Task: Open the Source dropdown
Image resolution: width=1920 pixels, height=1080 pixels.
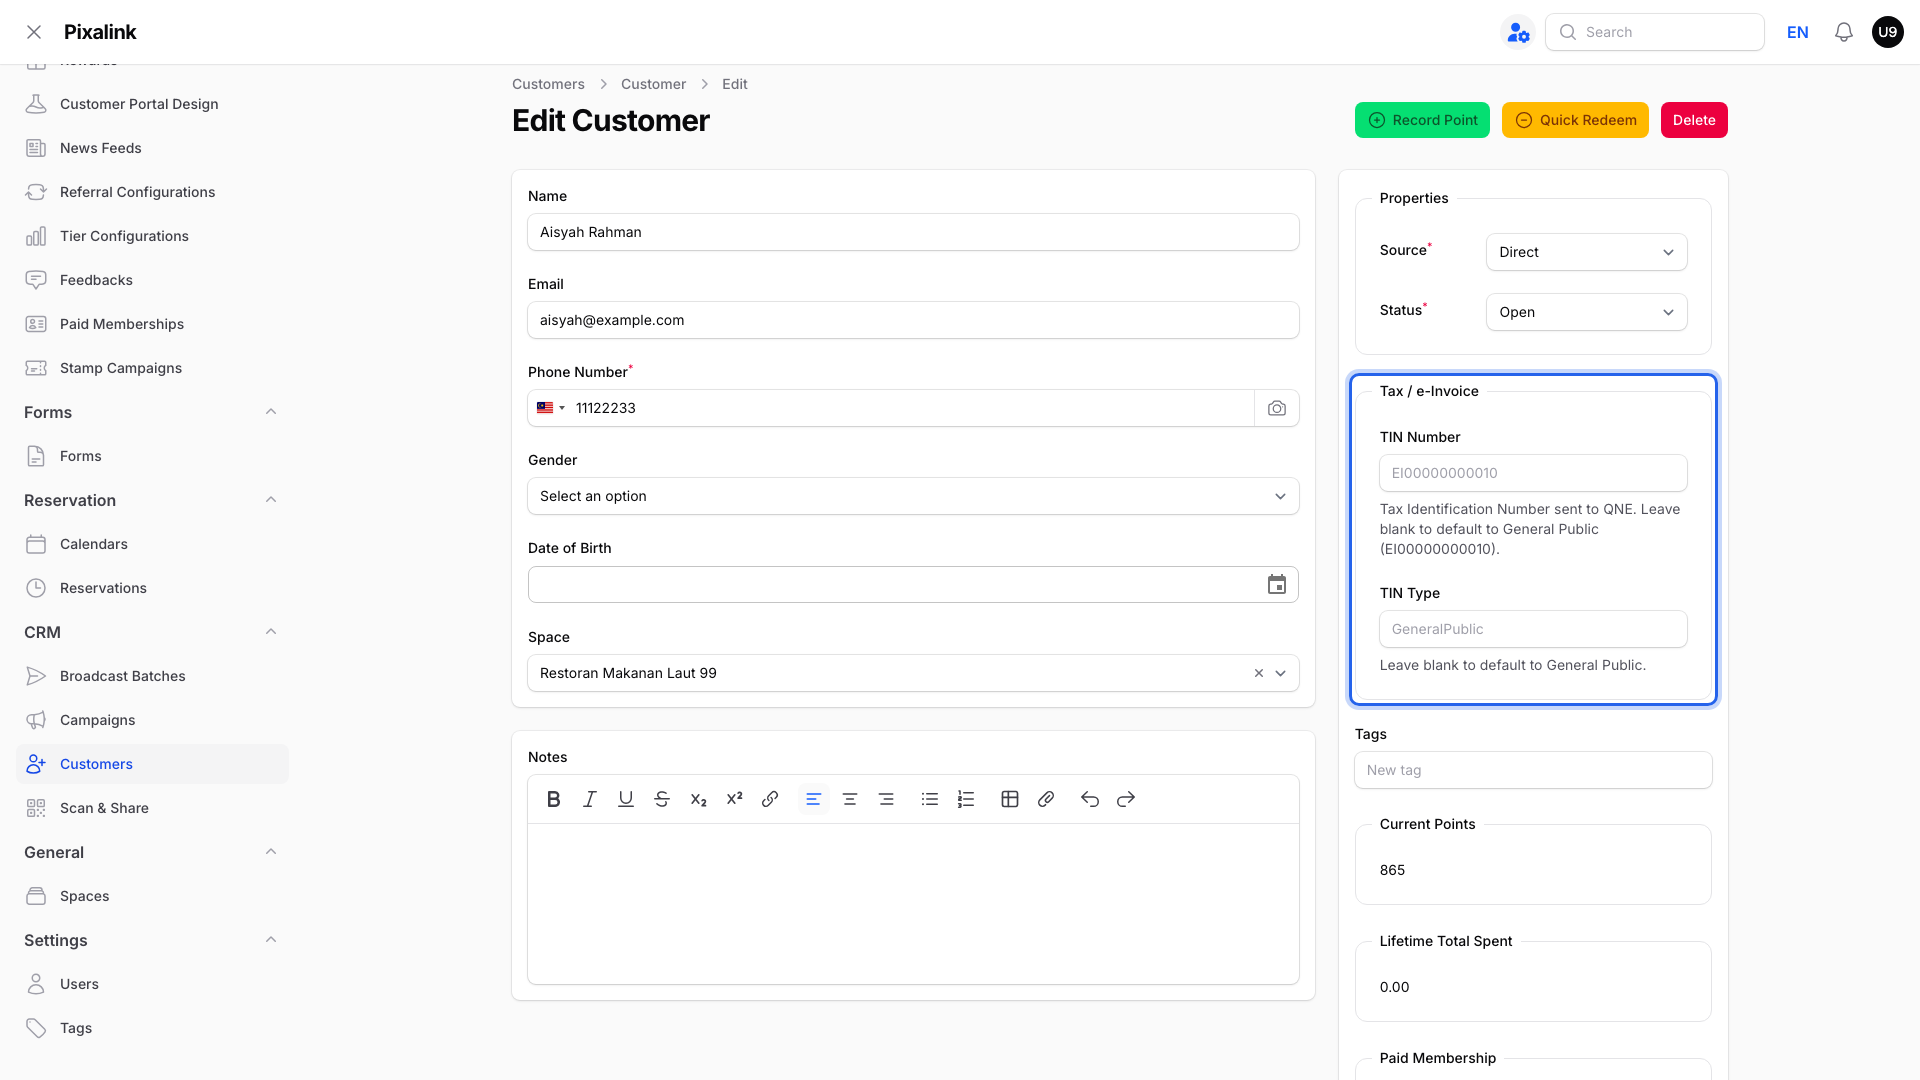Action: pos(1586,252)
